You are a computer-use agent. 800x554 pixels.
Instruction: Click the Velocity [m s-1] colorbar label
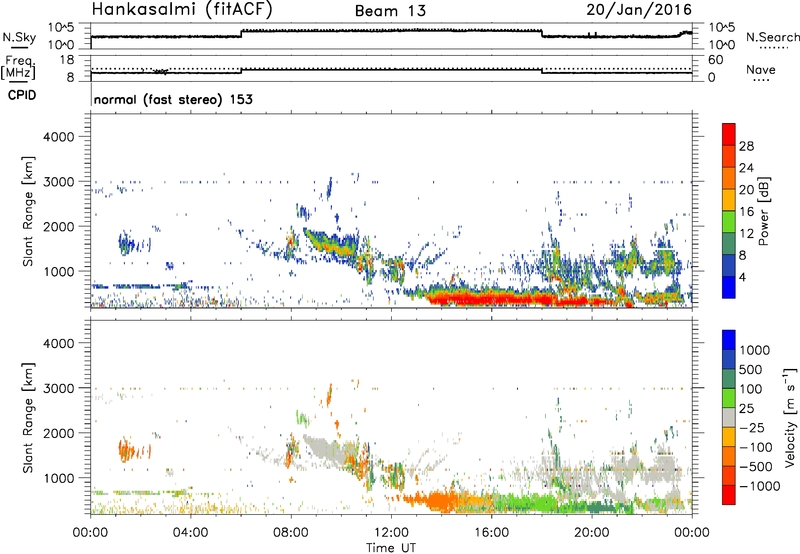pos(791,417)
